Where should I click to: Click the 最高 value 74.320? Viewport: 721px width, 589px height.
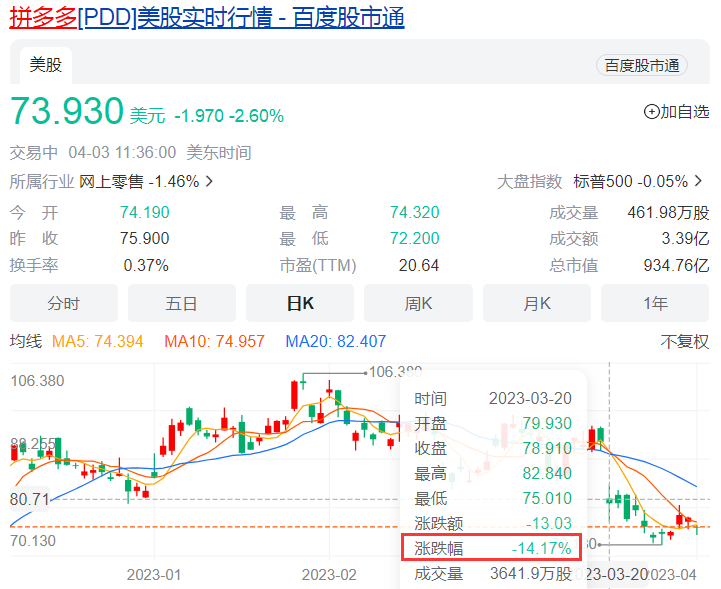[x=415, y=212]
